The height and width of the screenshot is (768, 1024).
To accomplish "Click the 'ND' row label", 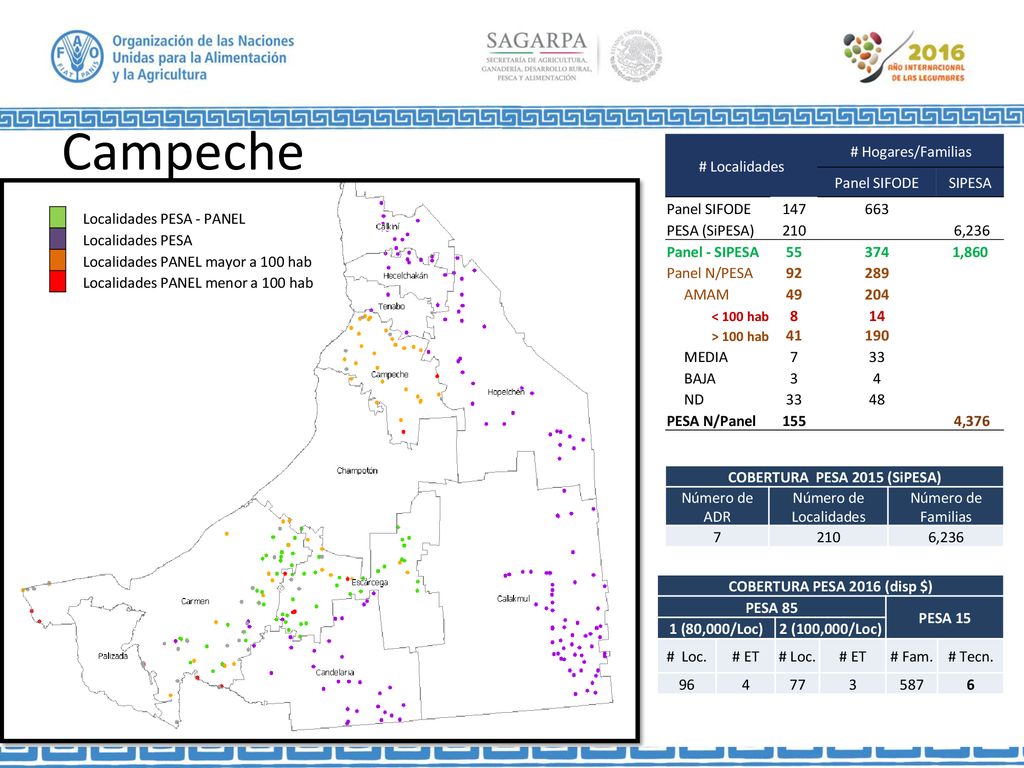I will tap(694, 400).
